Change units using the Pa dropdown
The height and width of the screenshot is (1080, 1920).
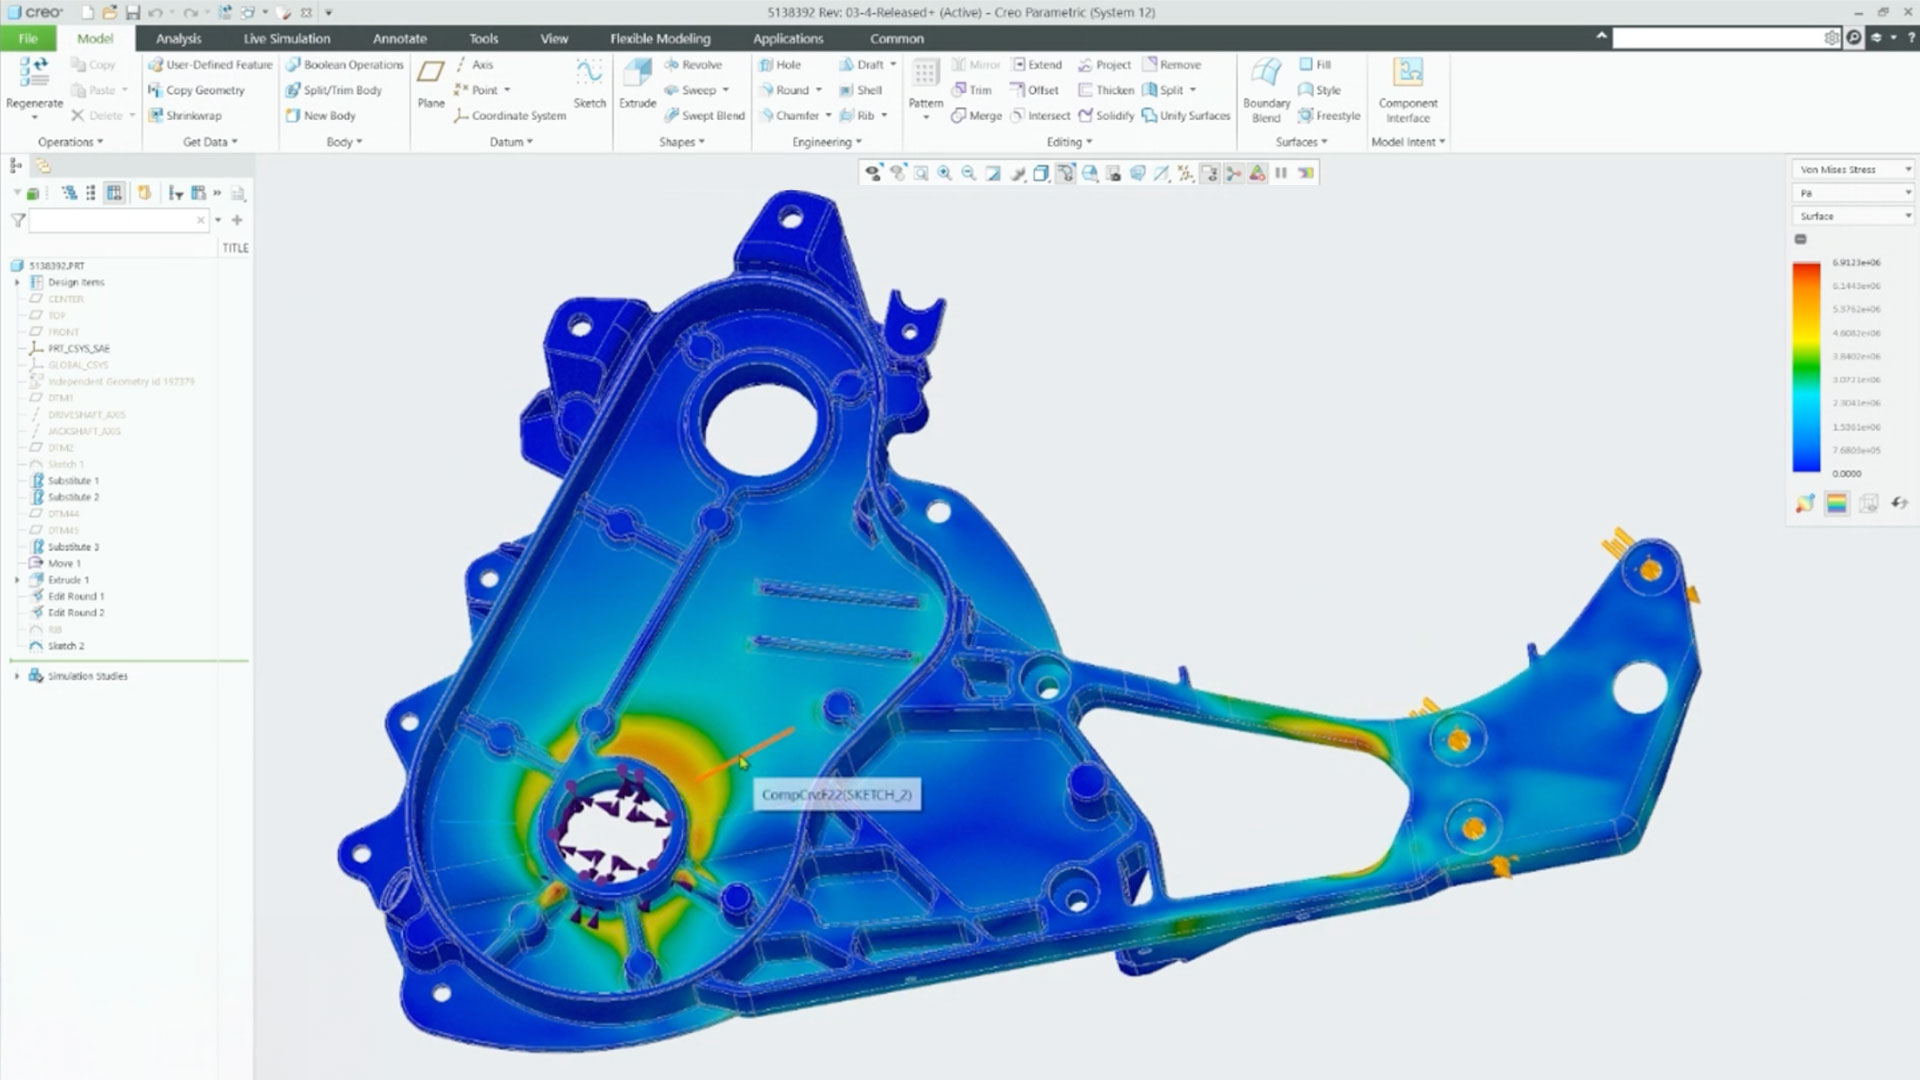pyautogui.click(x=1852, y=192)
